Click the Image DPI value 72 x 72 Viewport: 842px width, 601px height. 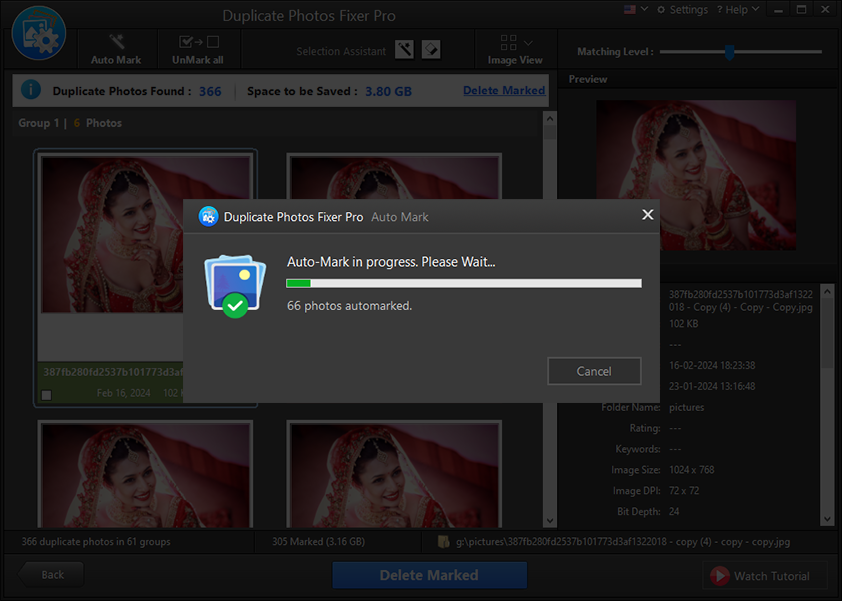pyautogui.click(x=684, y=491)
